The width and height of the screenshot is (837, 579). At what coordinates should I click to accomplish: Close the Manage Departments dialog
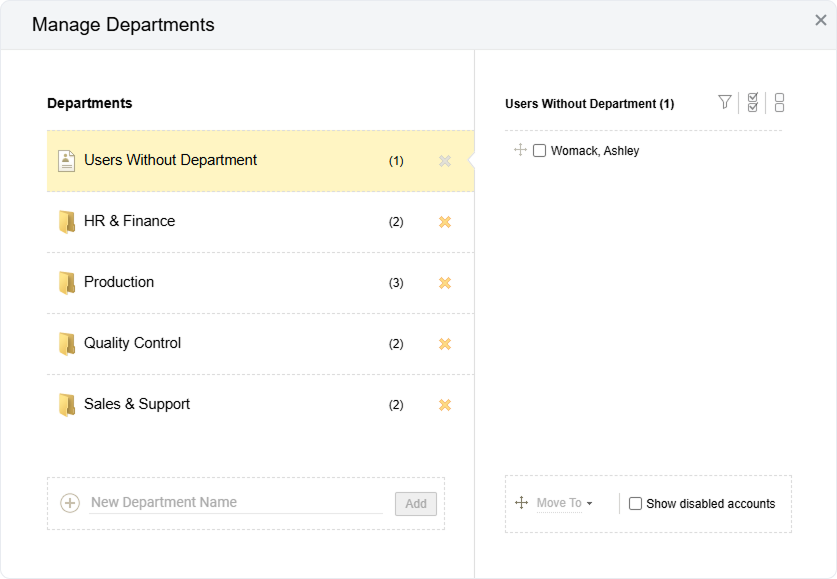pos(819,19)
